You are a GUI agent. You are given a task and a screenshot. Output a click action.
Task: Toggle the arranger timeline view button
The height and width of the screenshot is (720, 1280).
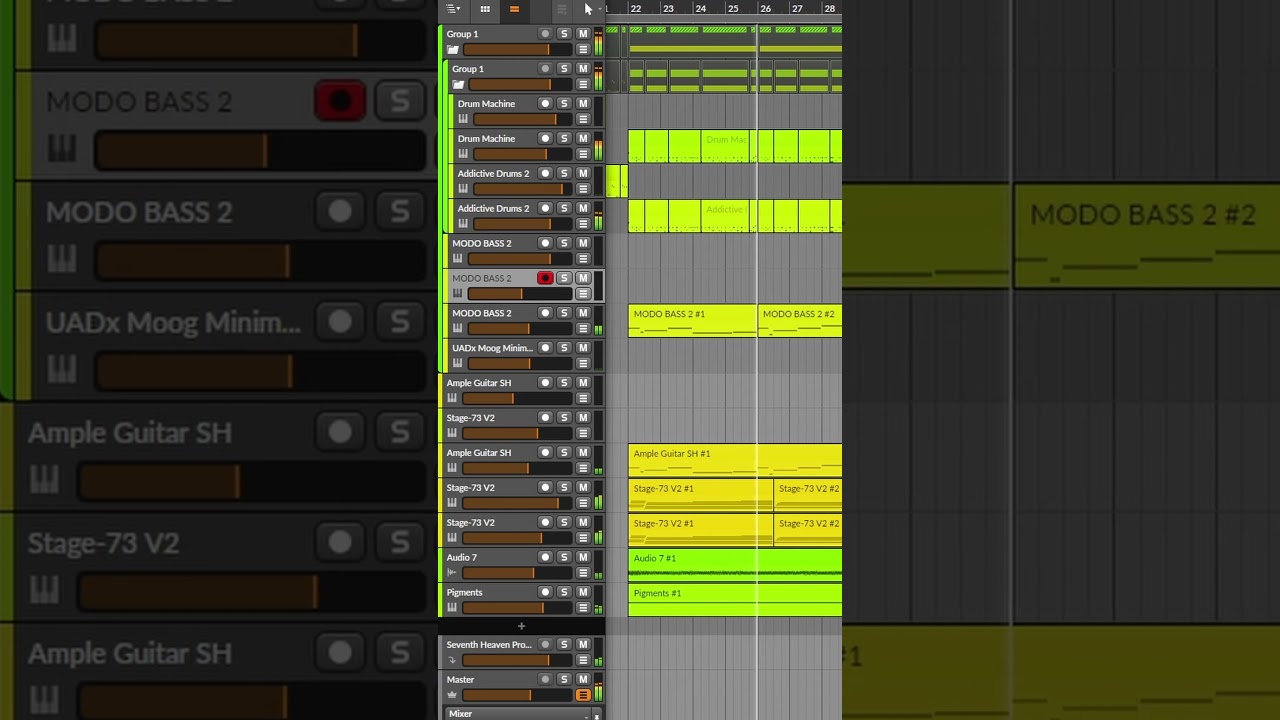[x=514, y=9]
